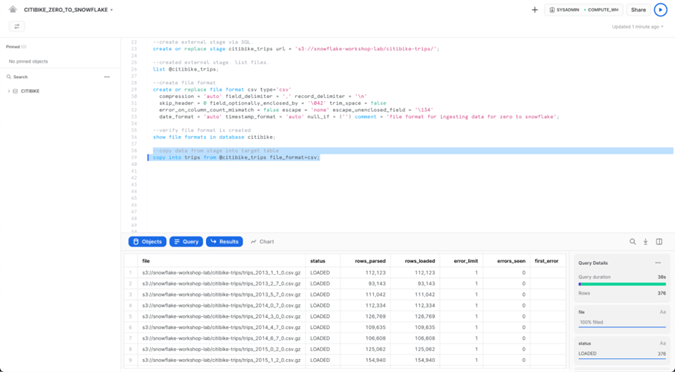Open the Updated 1 minute ago dropdown
This screenshot has width=675, height=372.
638,27
